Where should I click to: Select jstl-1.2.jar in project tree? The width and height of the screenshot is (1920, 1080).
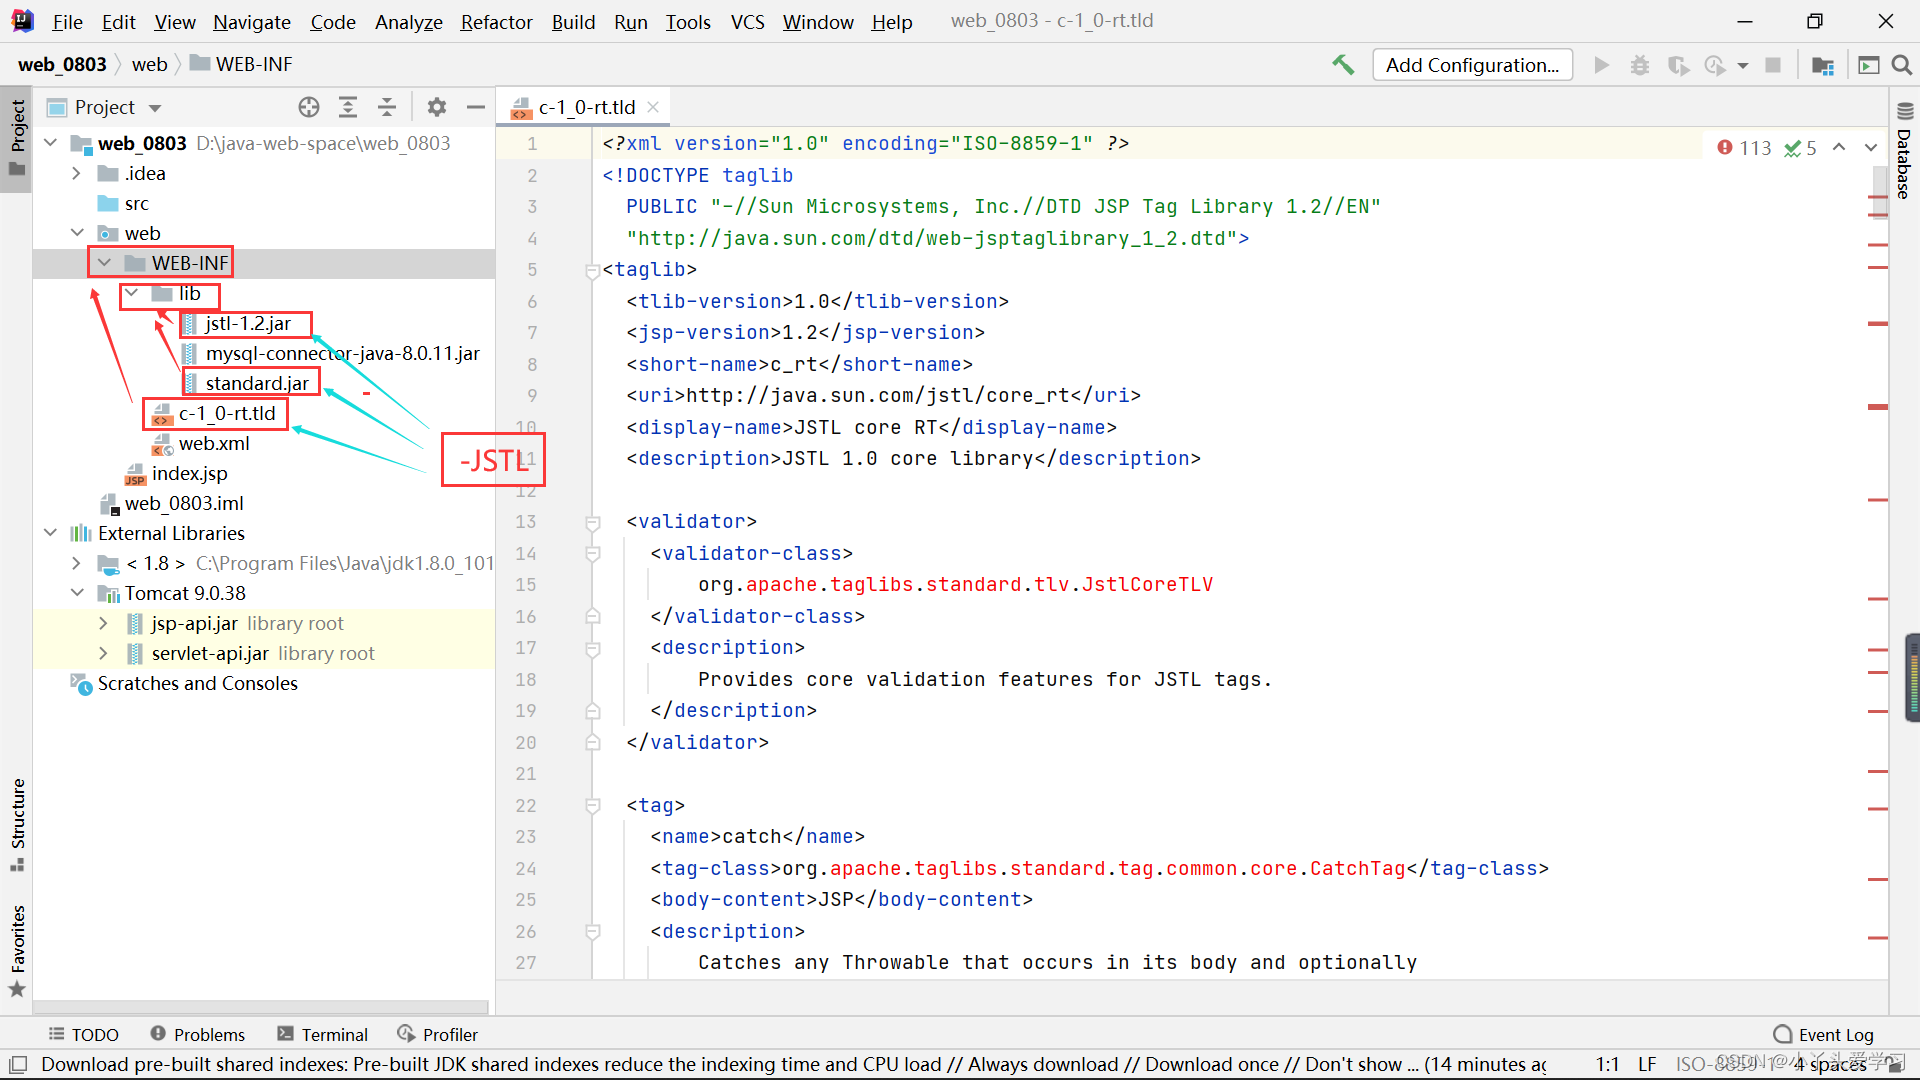click(x=248, y=323)
